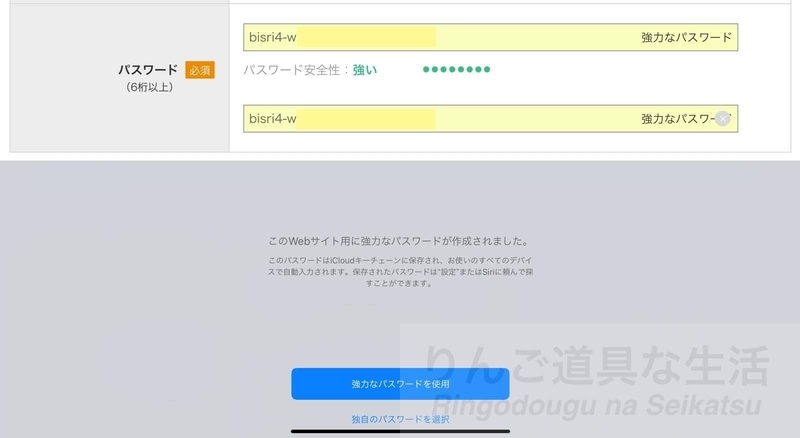
Task: Click the パスワード安全性 strength text 強い
Action: tap(365, 70)
